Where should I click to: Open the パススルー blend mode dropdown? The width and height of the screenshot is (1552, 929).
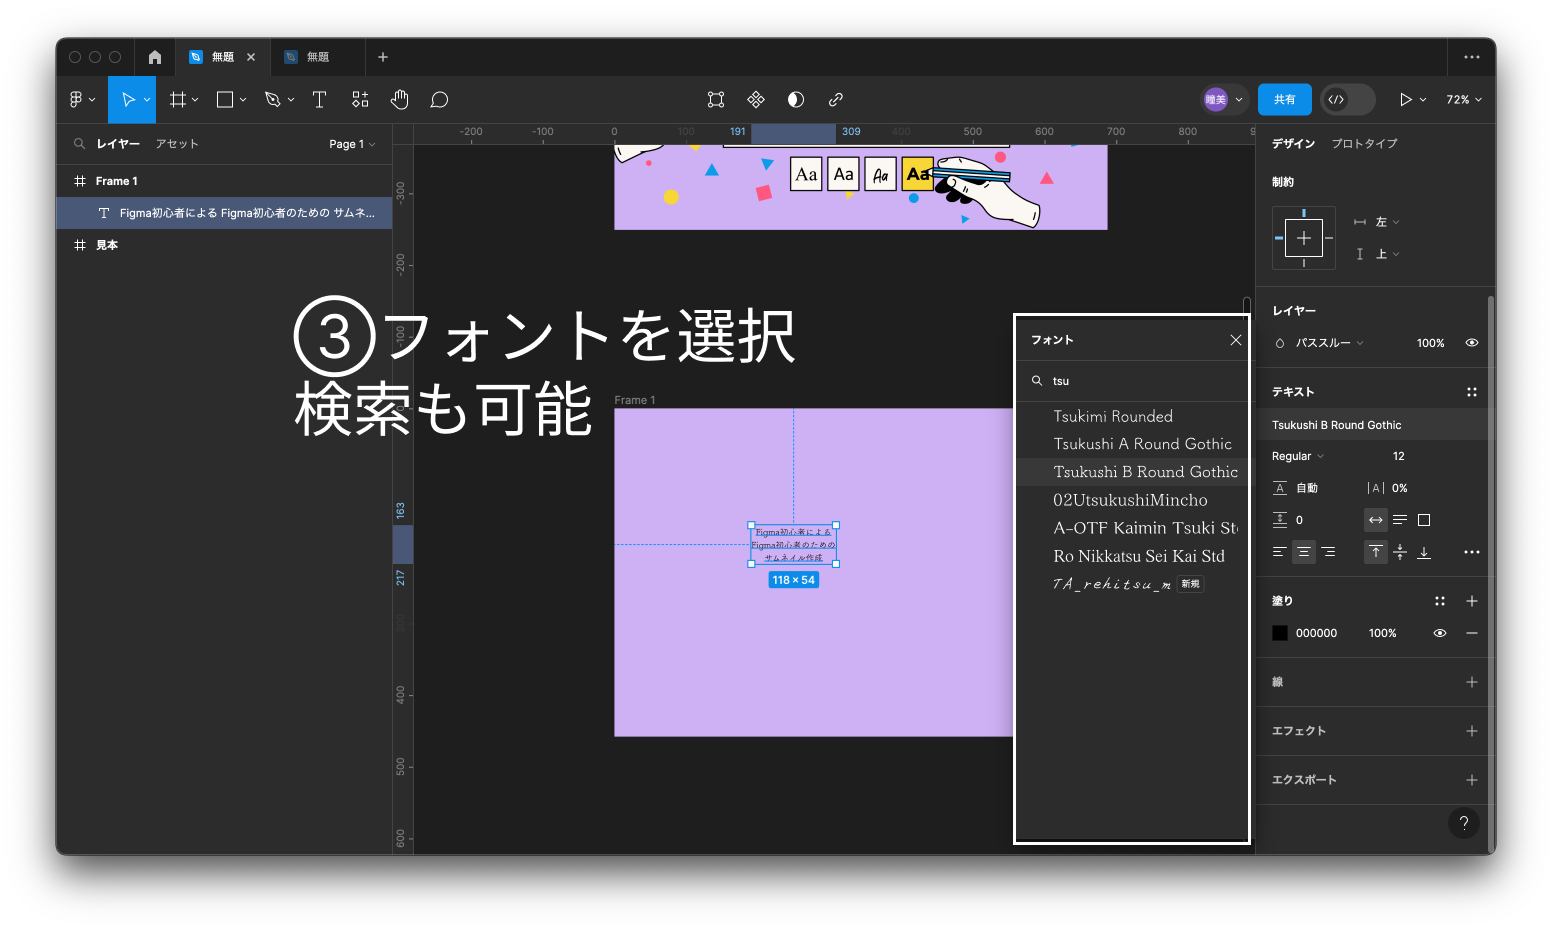point(1330,343)
